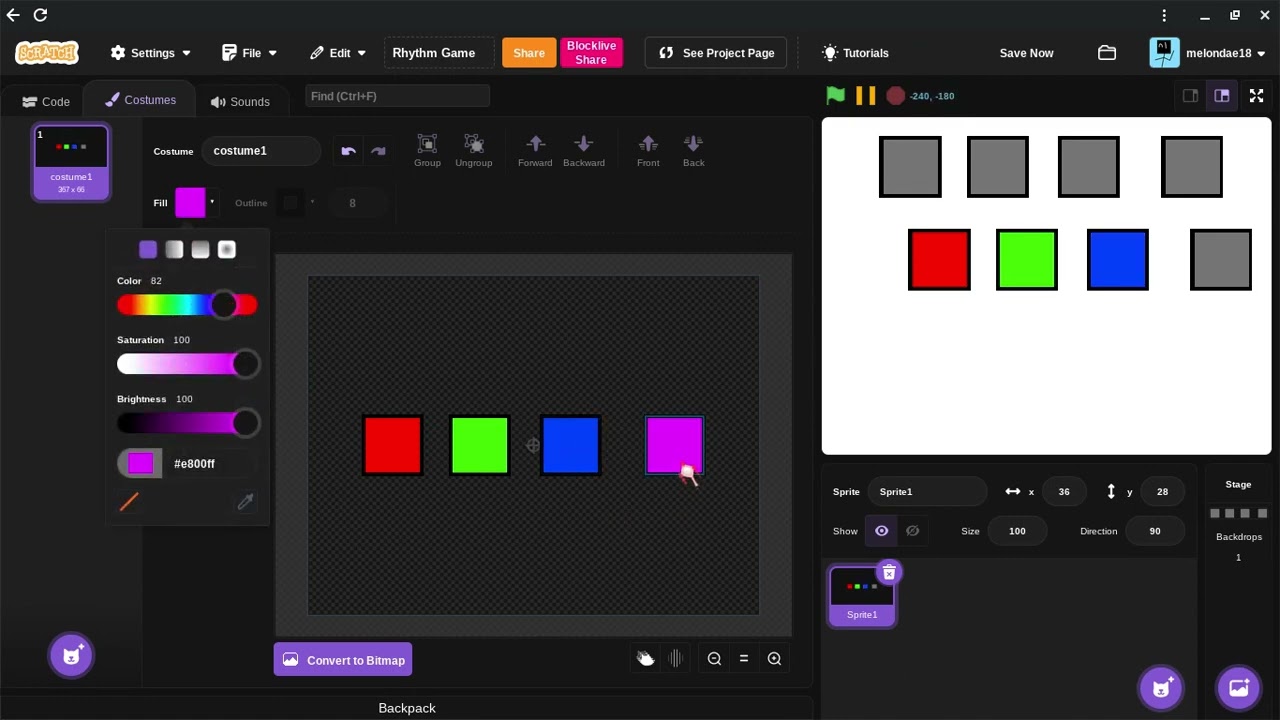Move selection Forward one layer

point(535,151)
